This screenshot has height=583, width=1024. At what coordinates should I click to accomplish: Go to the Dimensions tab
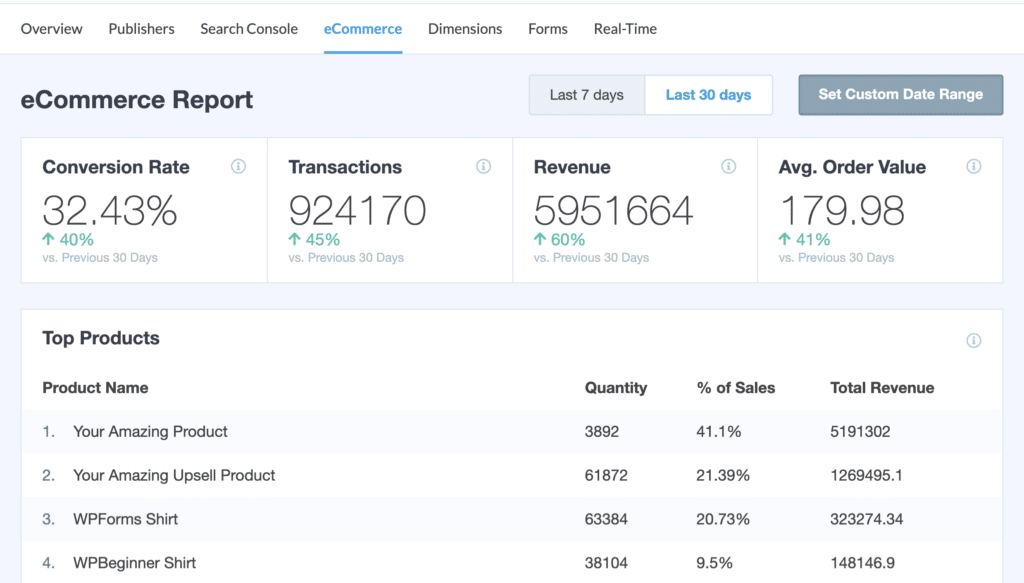465,29
